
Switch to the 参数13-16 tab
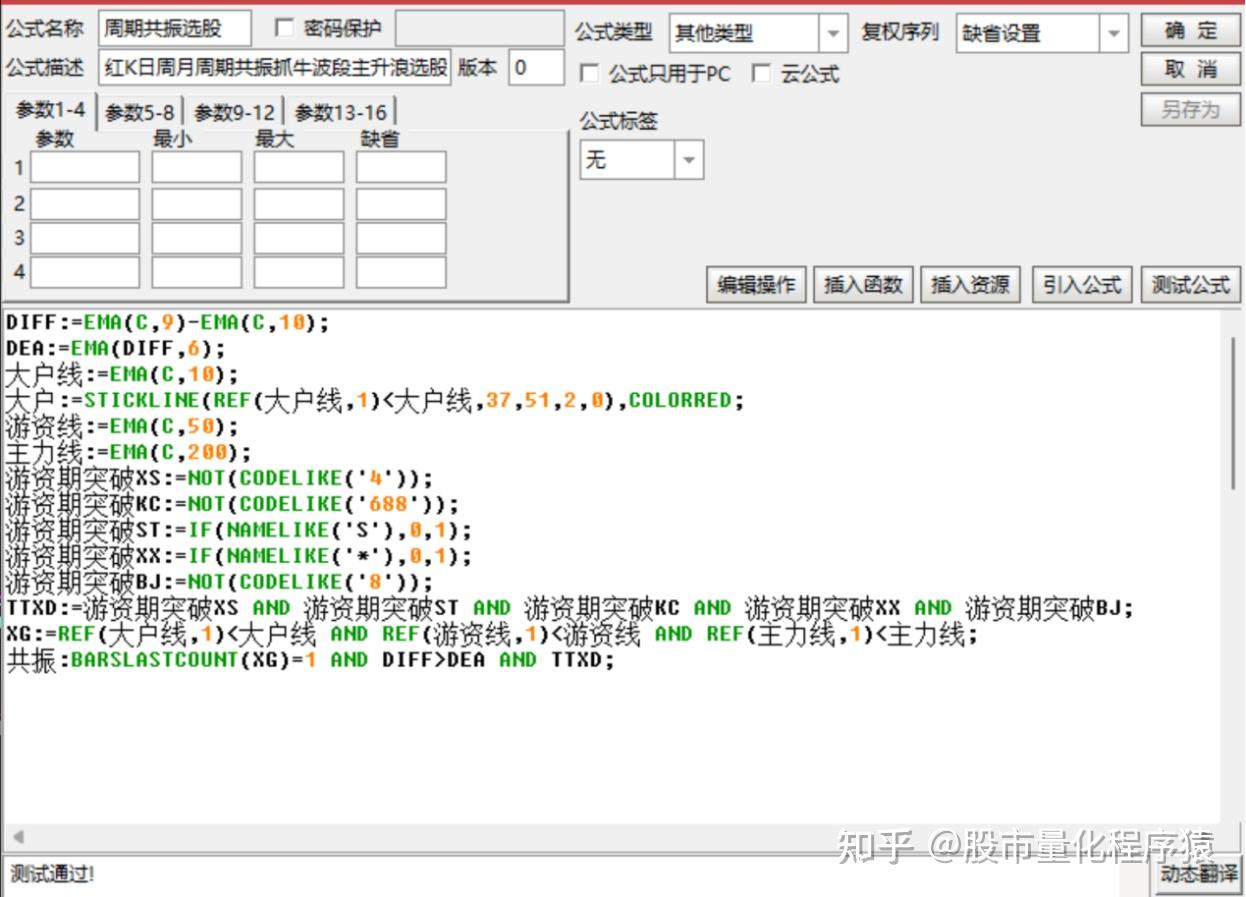click(340, 113)
